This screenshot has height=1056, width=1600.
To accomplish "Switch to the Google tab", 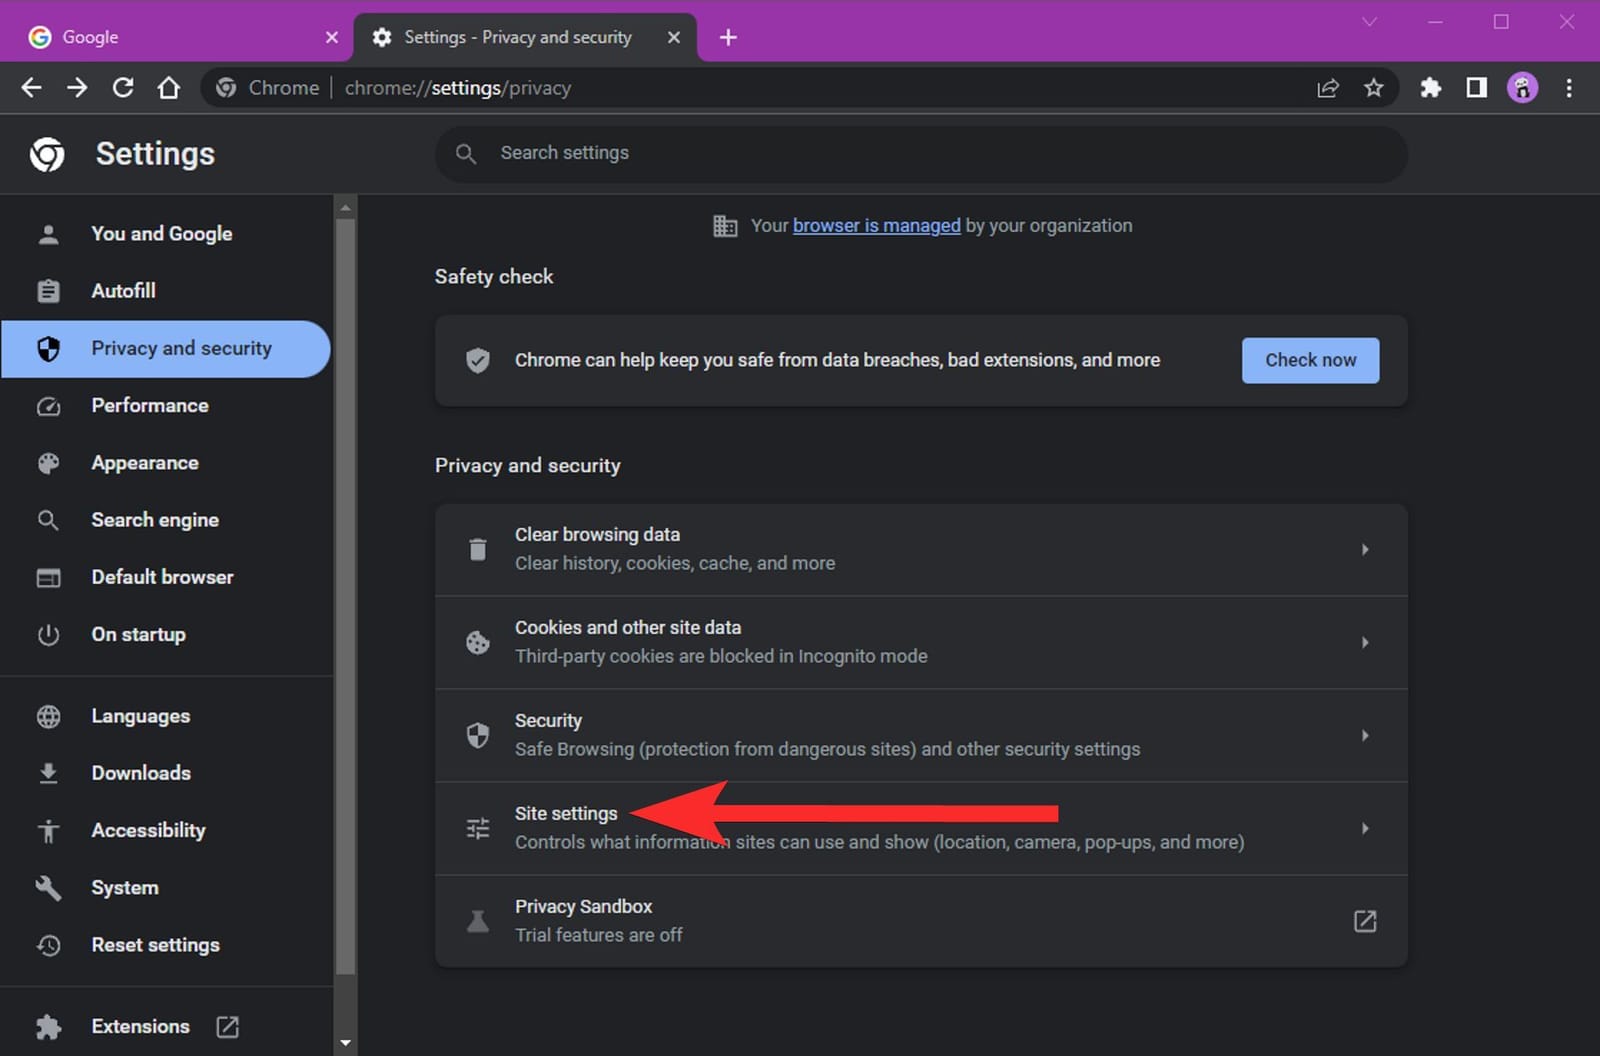I will 150,37.
